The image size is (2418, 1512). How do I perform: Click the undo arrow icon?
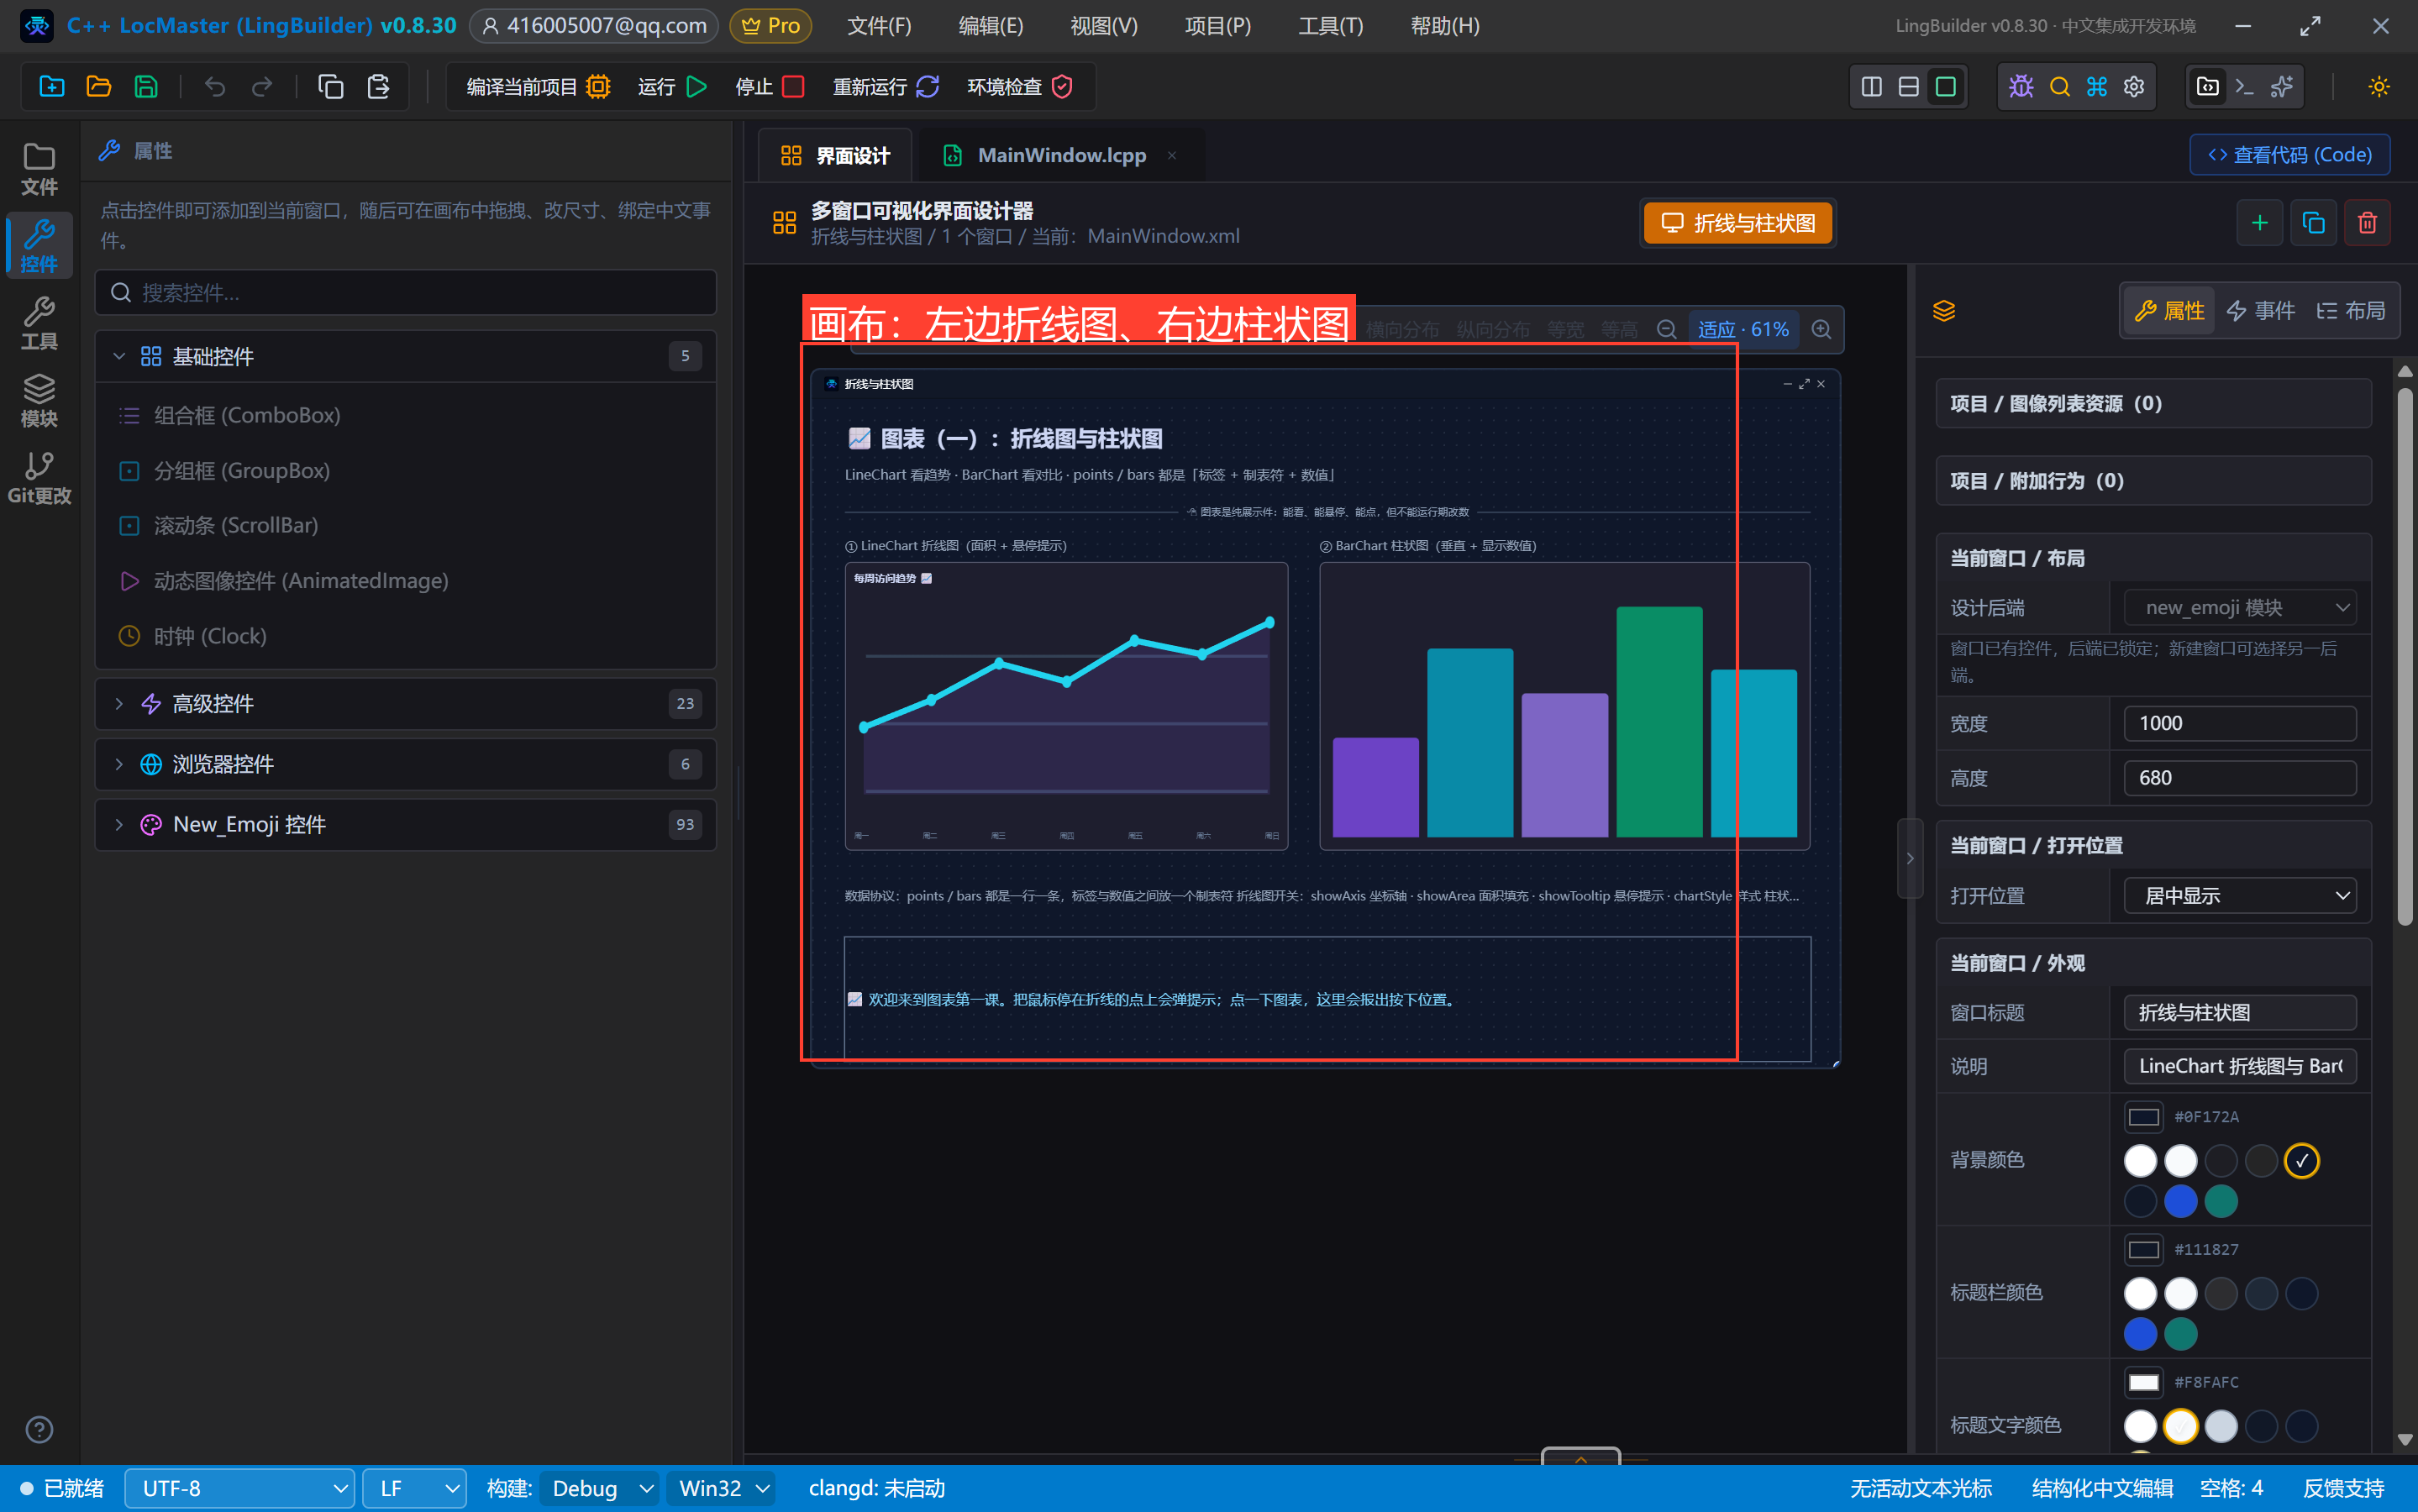coord(215,87)
